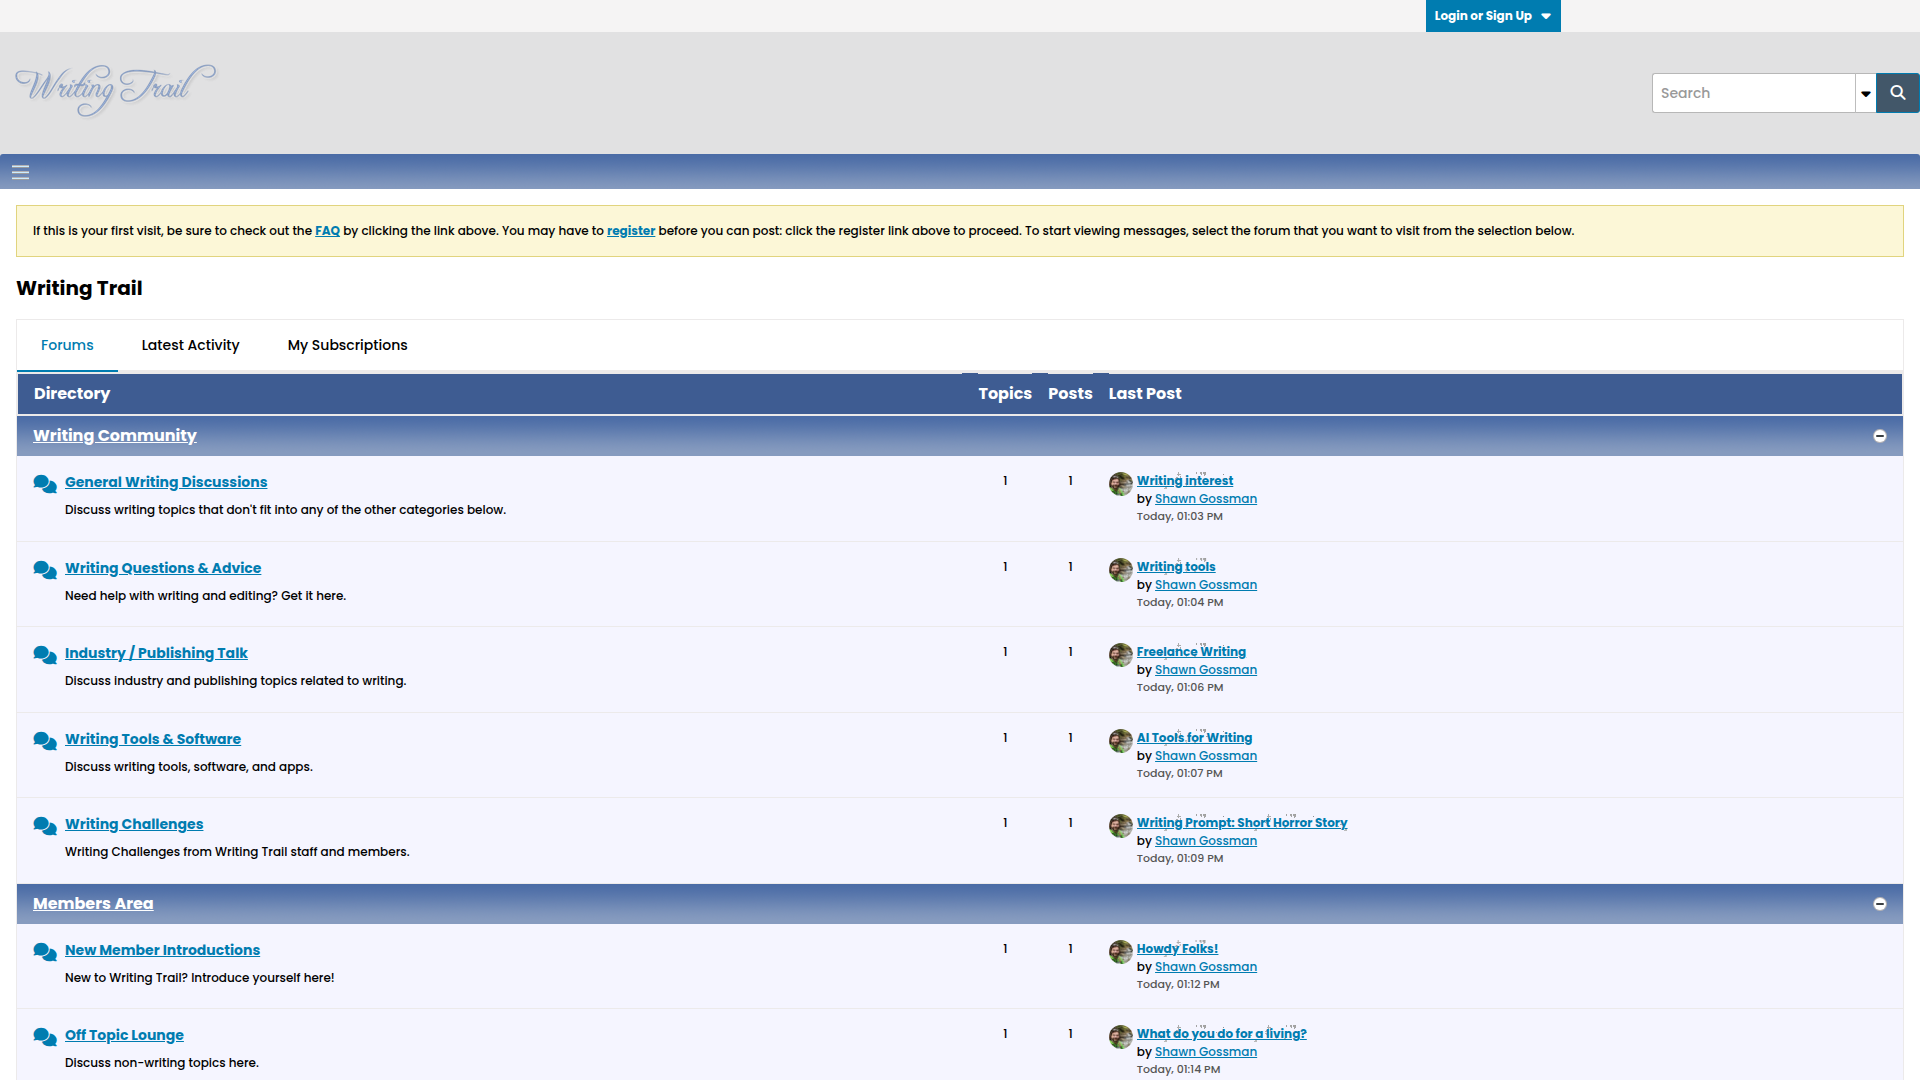Collapse the Members Area category

pos(1879,904)
